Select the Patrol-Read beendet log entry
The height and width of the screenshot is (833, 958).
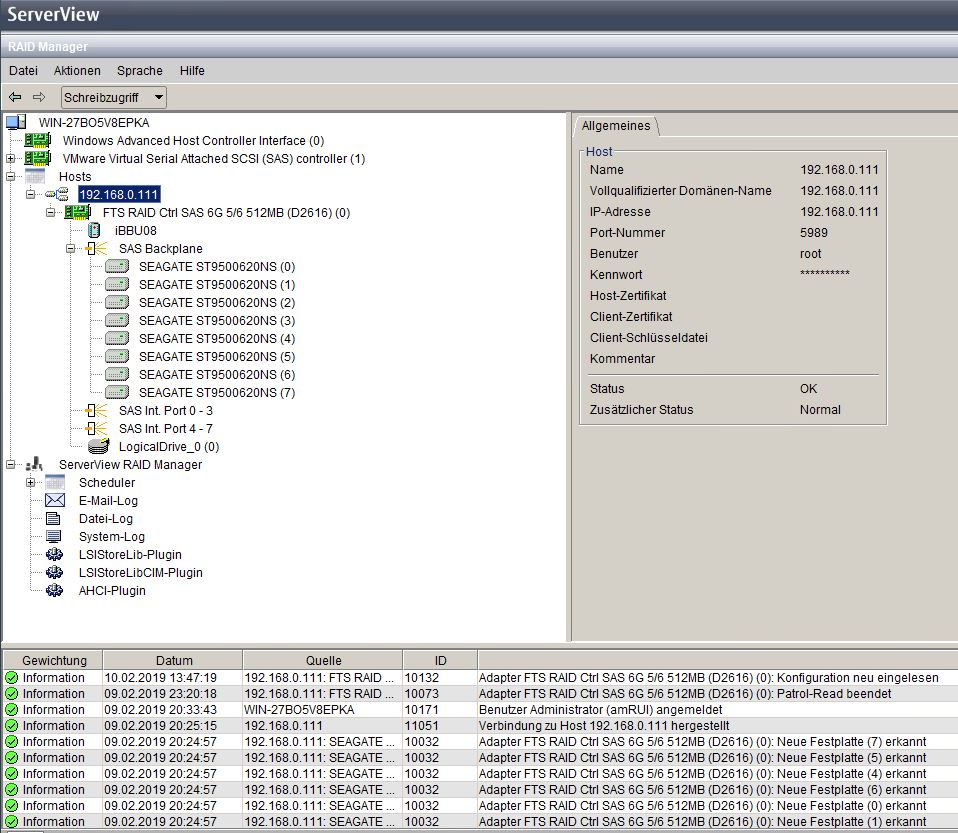(x=685, y=694)
